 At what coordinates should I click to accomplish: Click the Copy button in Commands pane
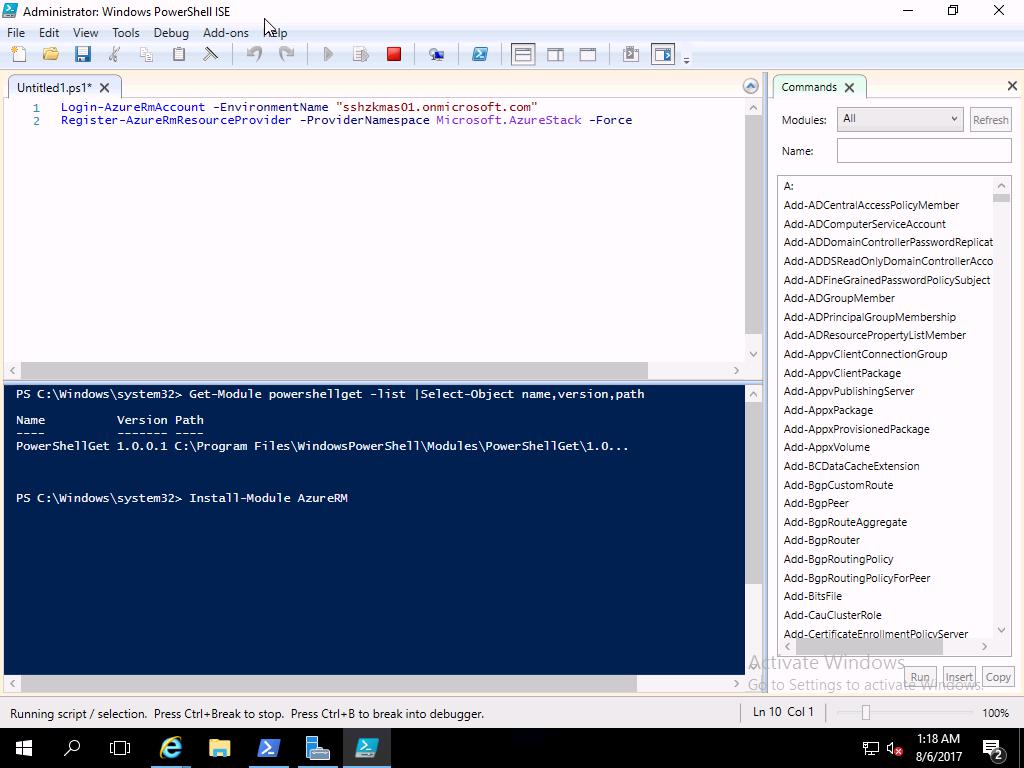click(x=998, y=677)
